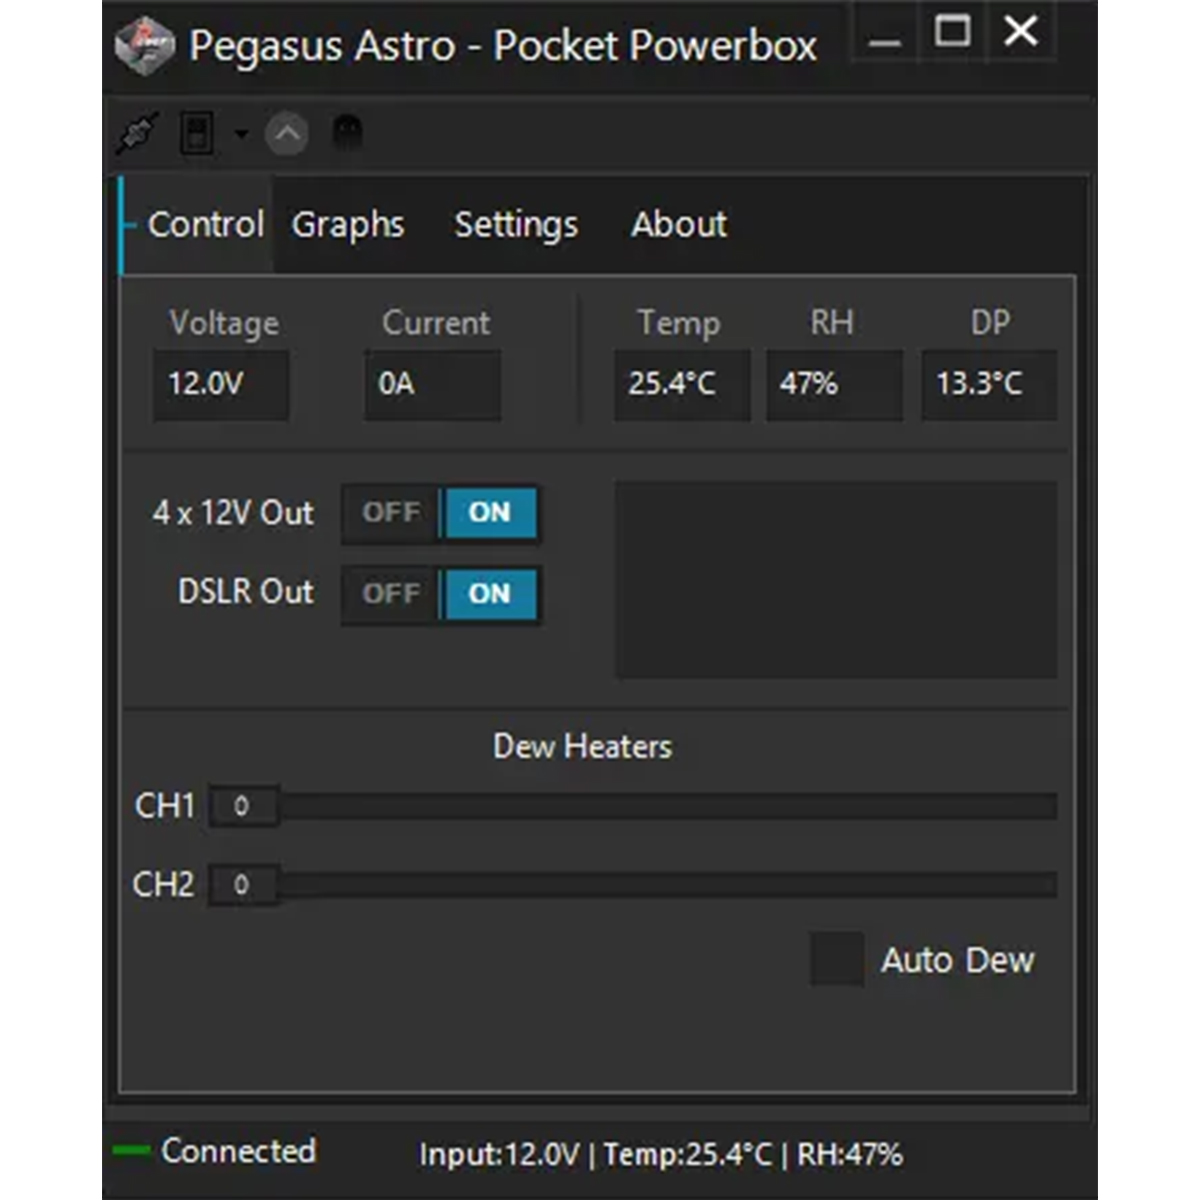Maximize the Pocket Powerbox window
The image size is (1200, 1200).
pyautogui.click(x=952, y=32)
